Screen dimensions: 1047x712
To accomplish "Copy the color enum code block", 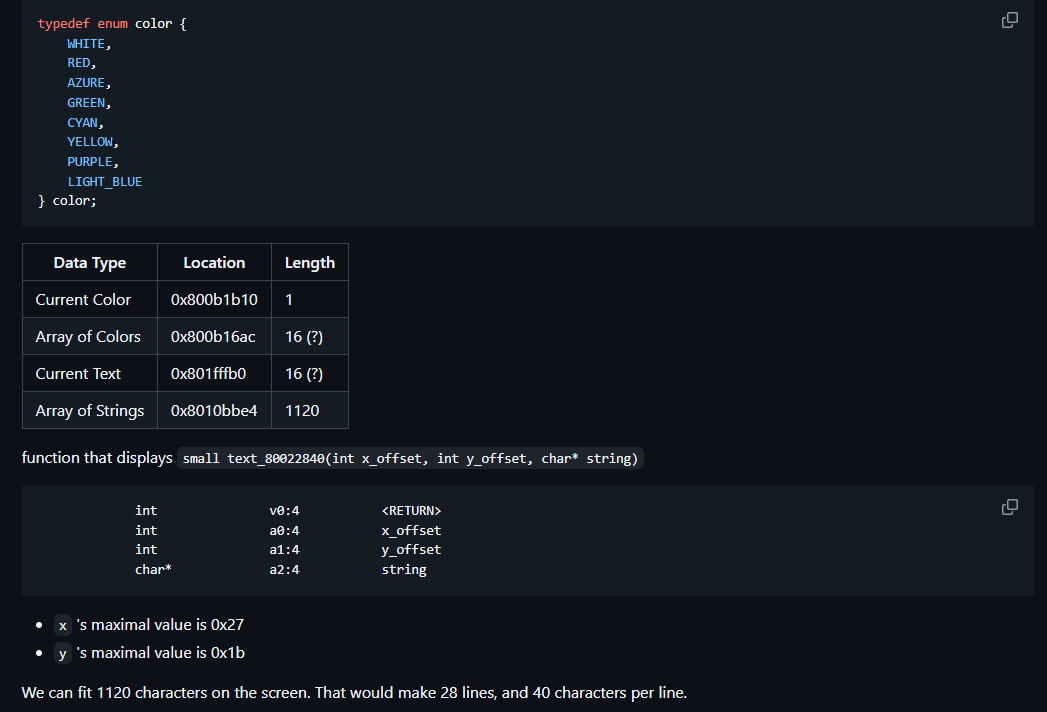I will coord(1010,20).
